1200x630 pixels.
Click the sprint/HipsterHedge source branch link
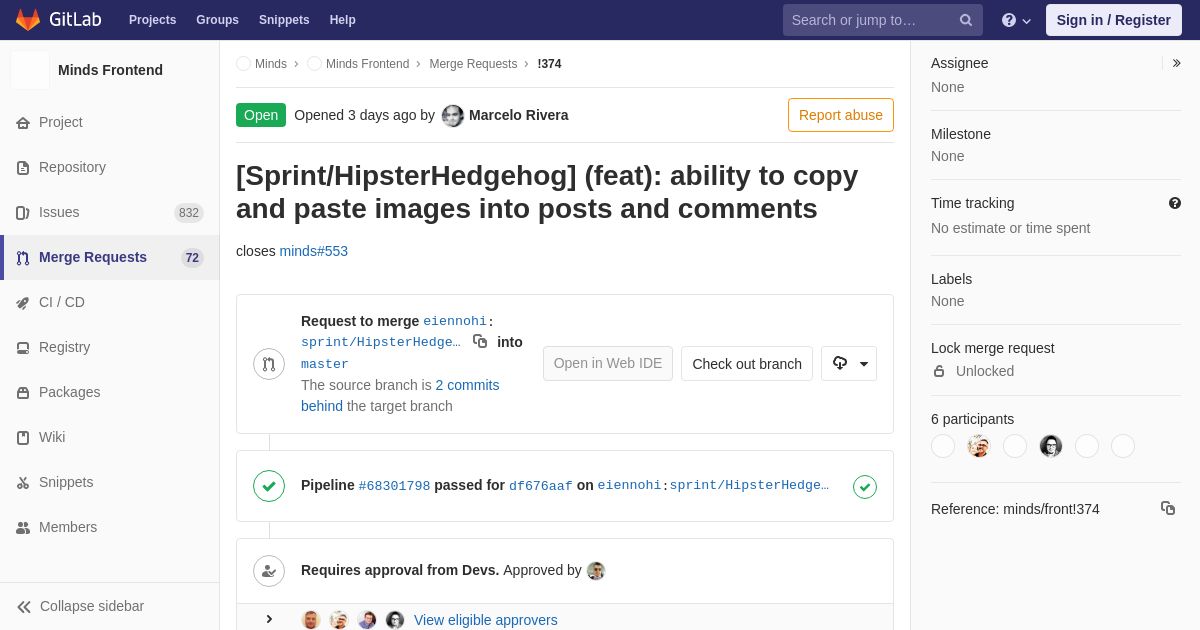point(381,342)
